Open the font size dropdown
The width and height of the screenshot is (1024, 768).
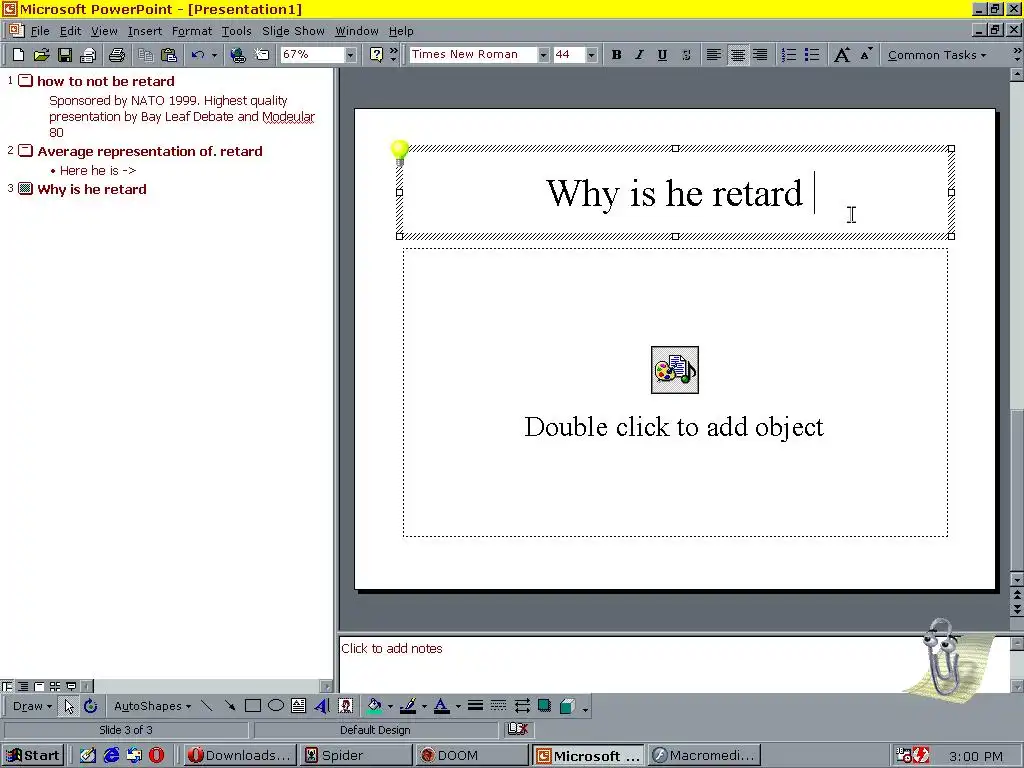[x=592, y=55]
